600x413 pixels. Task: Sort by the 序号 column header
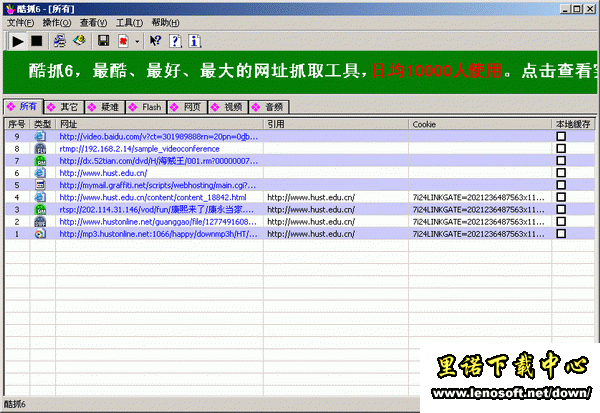point(17,124)
